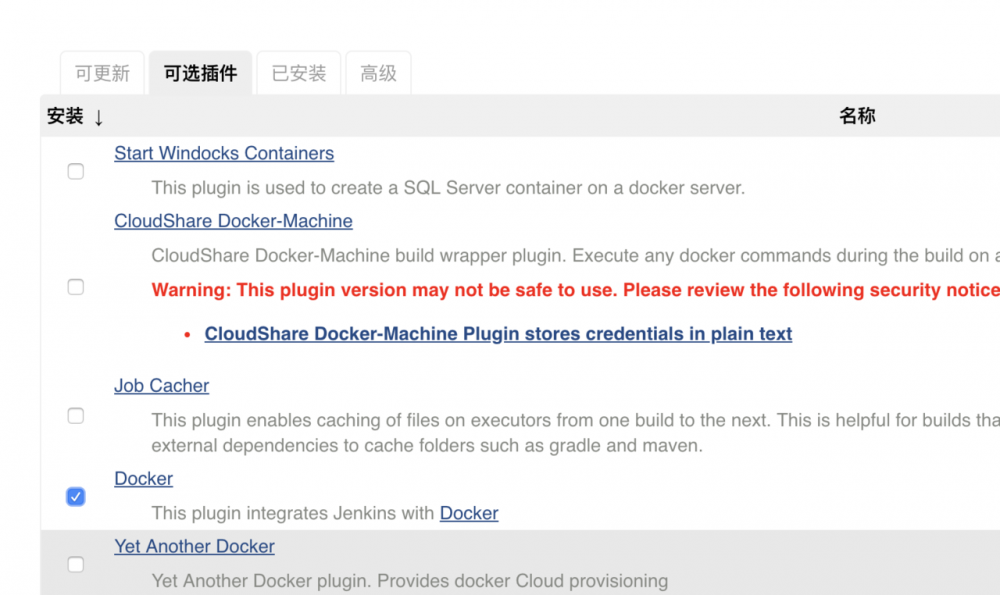The height and width of the screenshot is (595, 1000).
Task: Open the Docker plugin link
Action: pos(143,478)
